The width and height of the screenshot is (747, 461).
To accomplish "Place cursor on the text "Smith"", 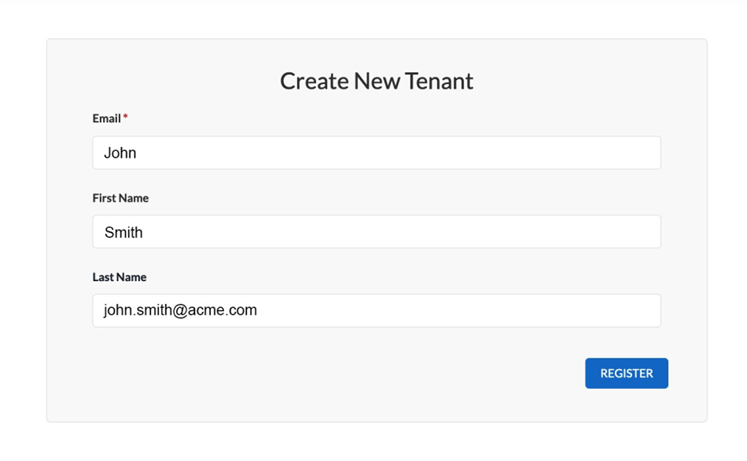I will [x=123, y=232].
